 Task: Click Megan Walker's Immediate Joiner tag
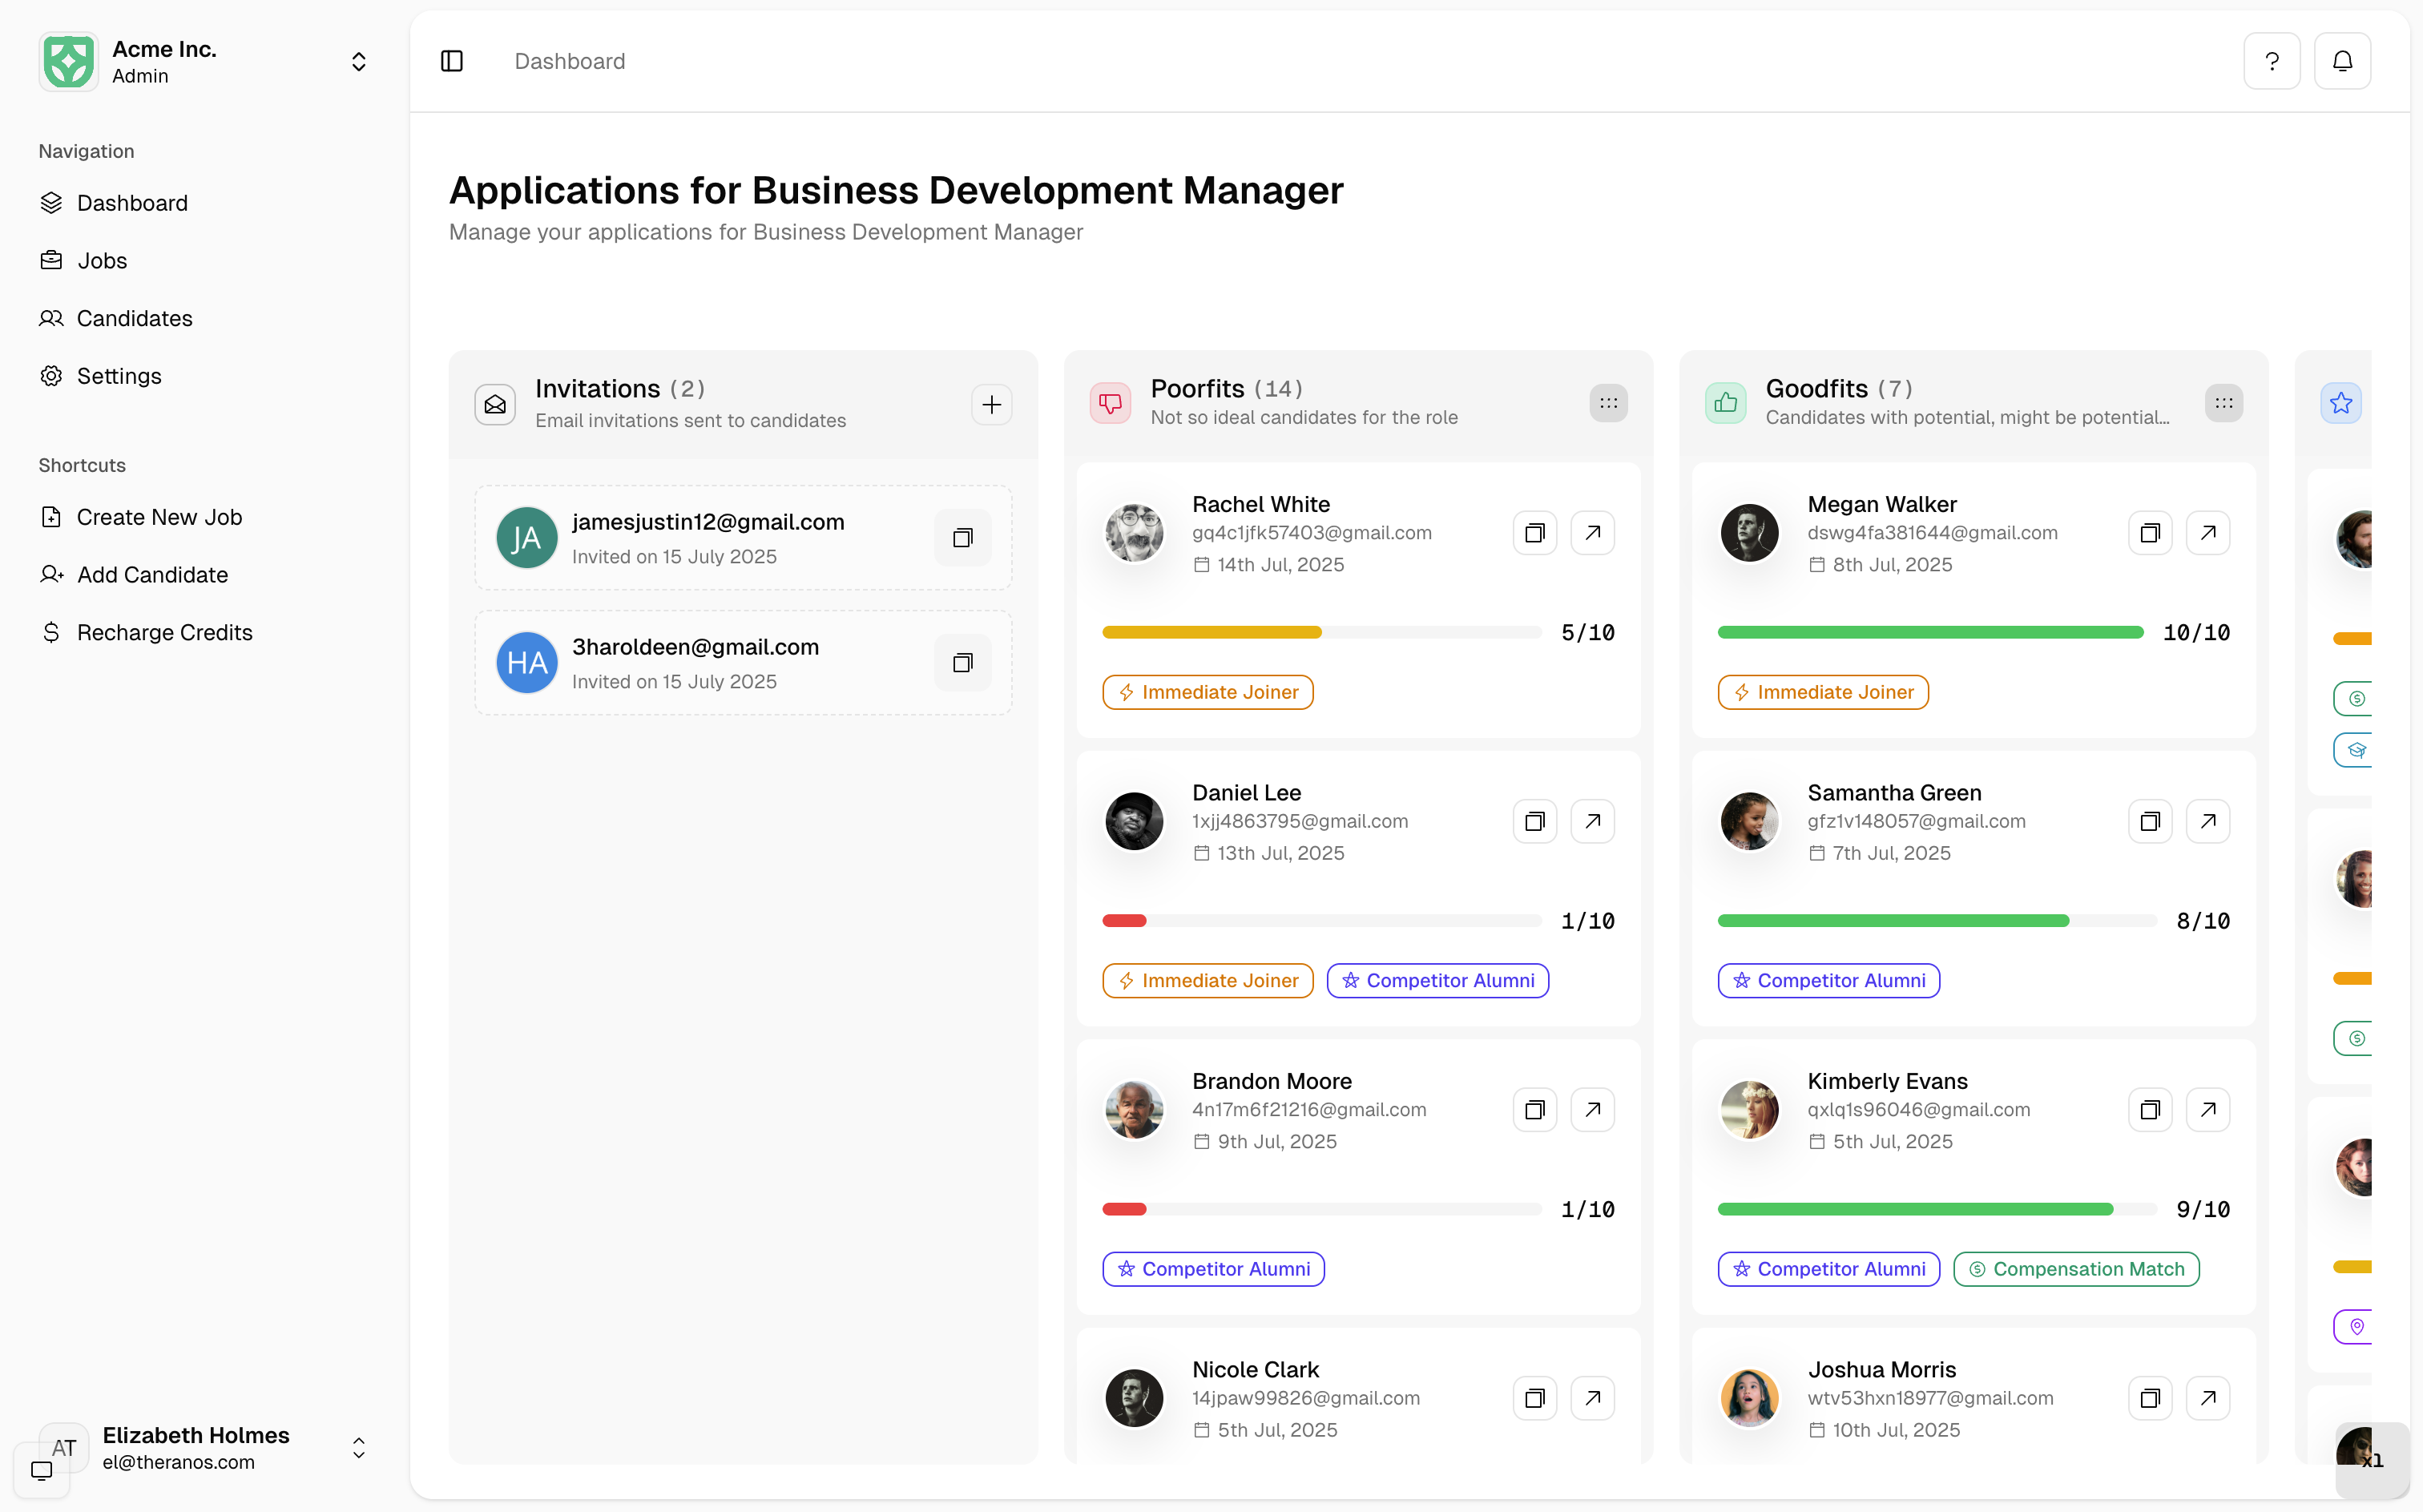coord(1822,692)
